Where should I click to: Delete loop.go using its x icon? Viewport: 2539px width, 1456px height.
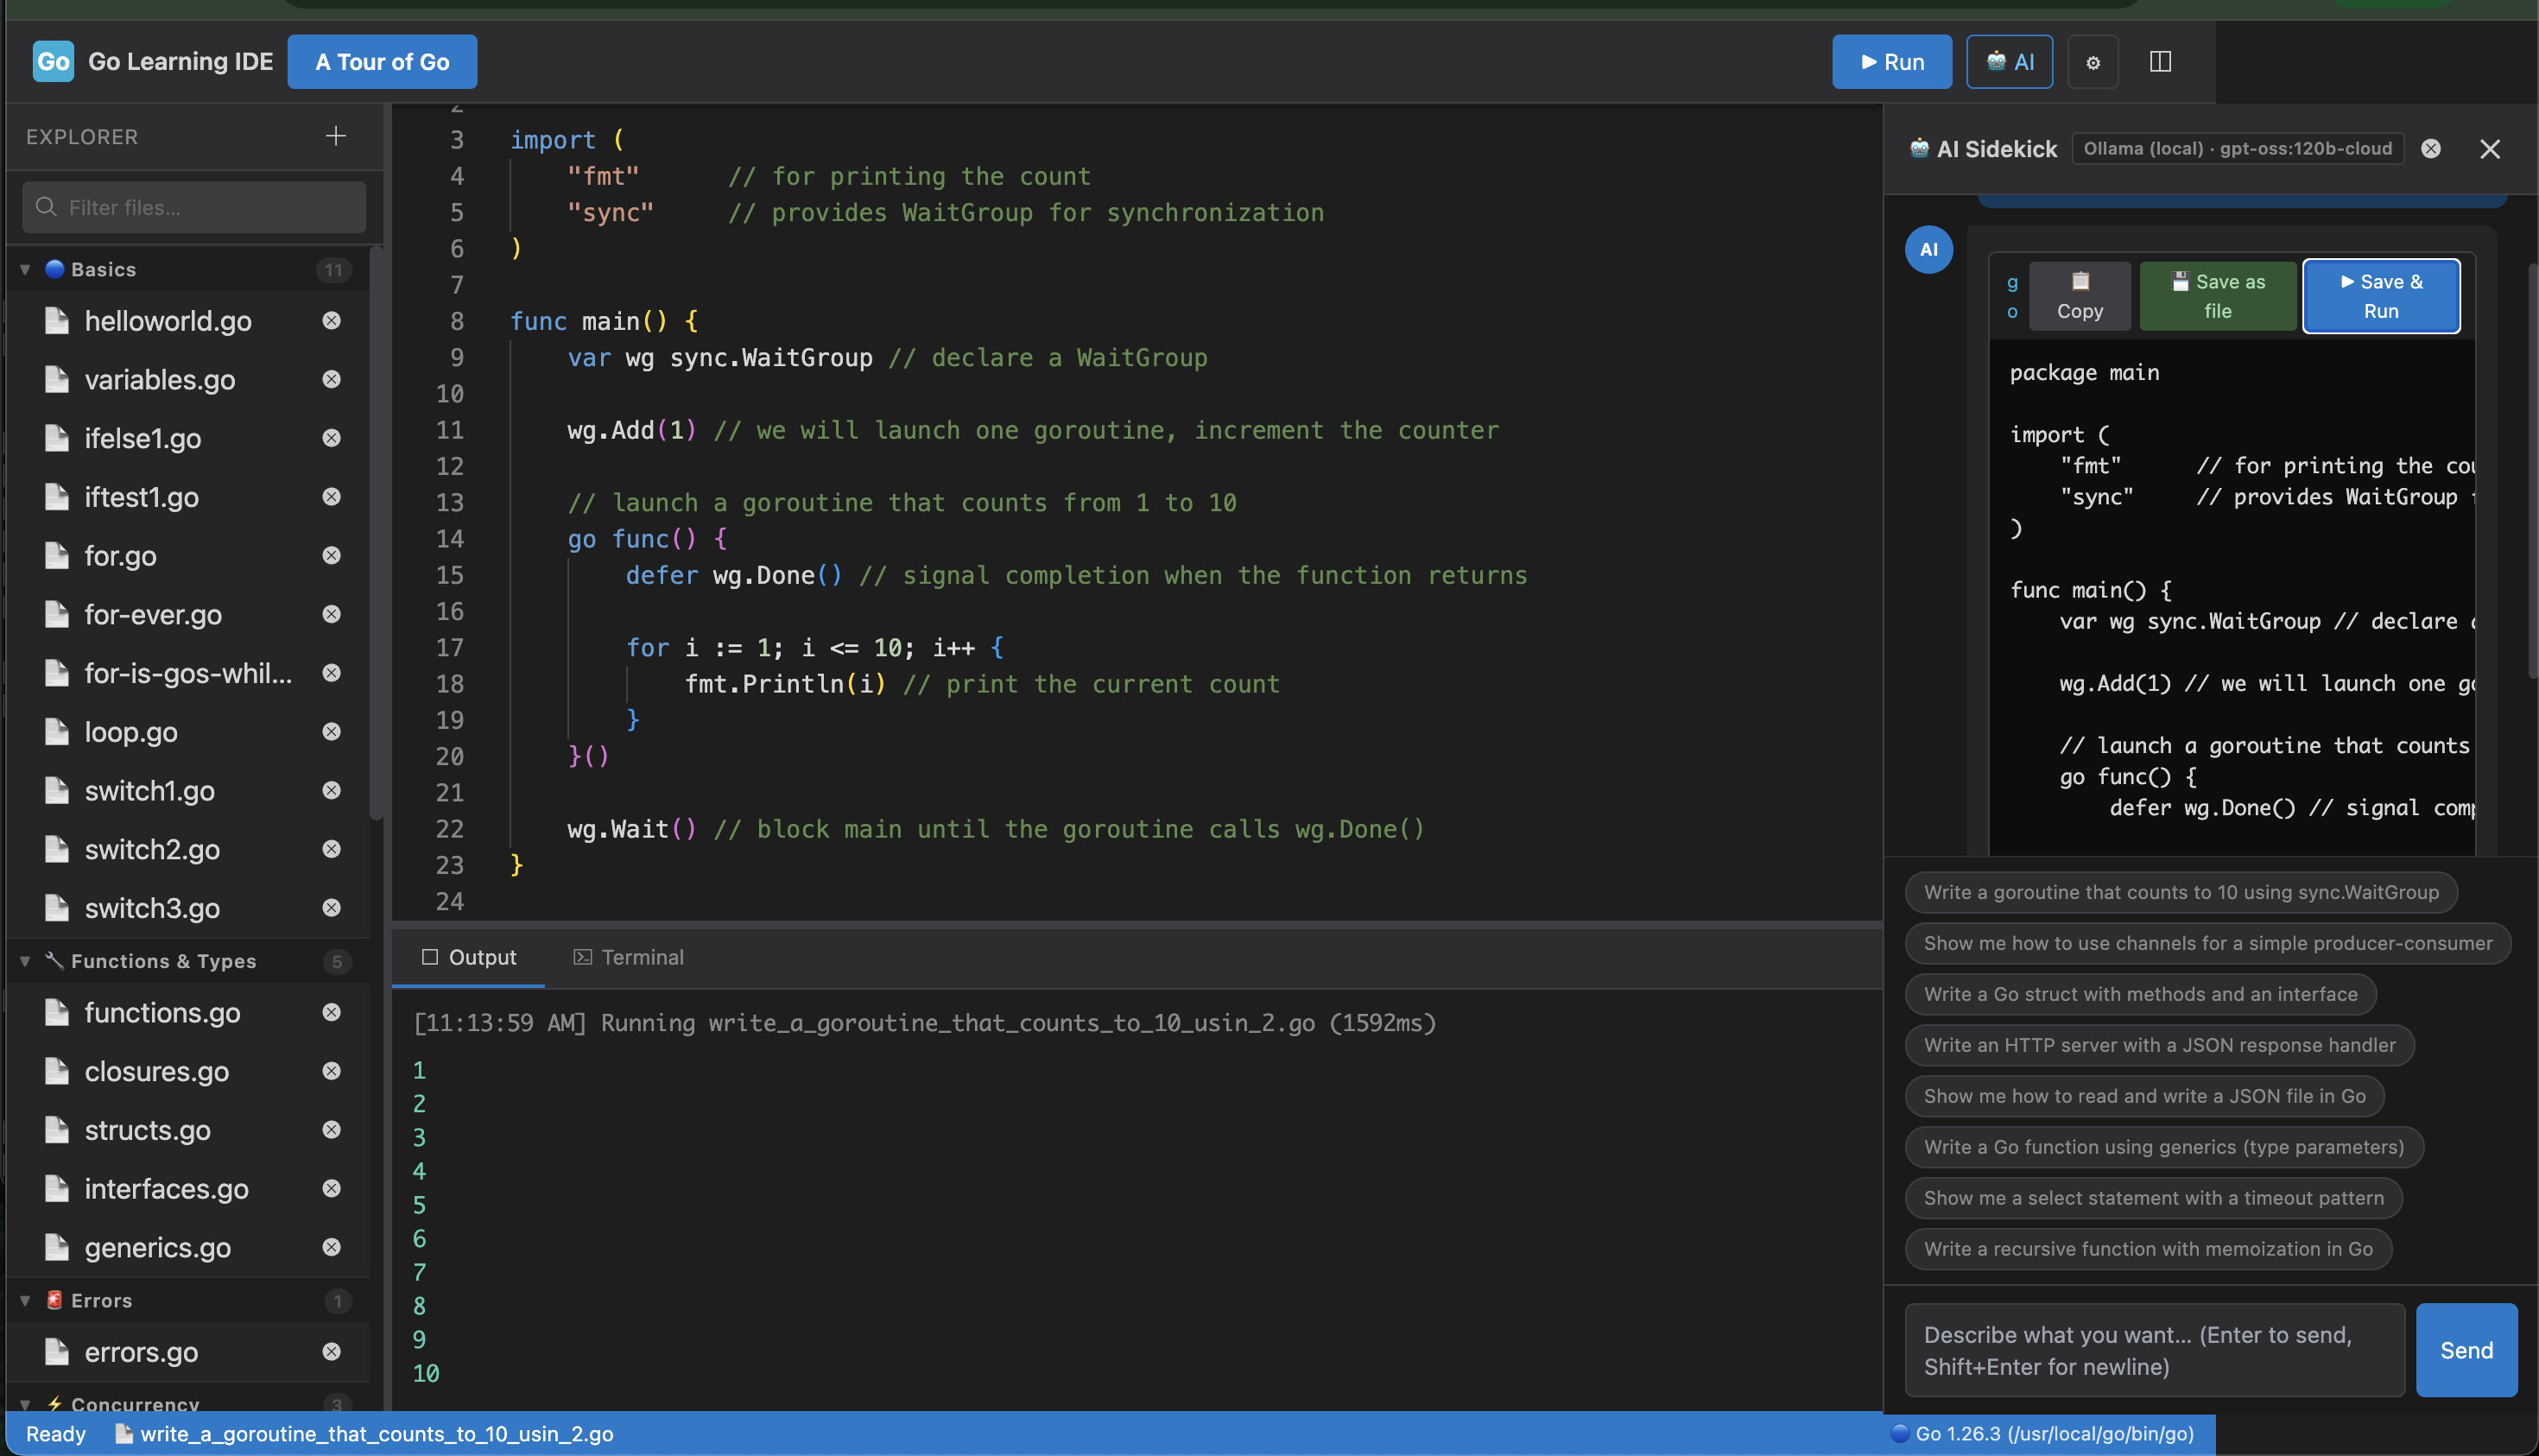point(332,732)
